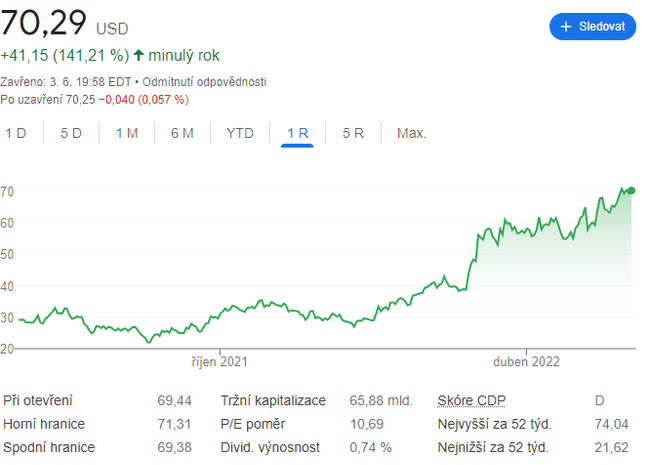Click the P/E poměr label
The height and width of the screenshot is (465, 650).
tap(255, 424)
